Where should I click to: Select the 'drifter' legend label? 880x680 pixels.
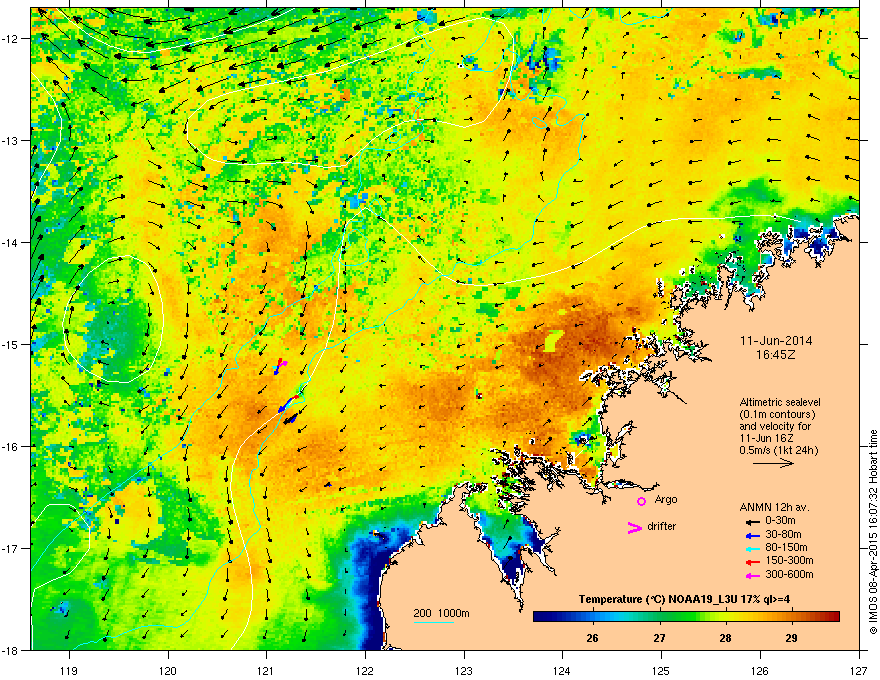pos(662,526)
